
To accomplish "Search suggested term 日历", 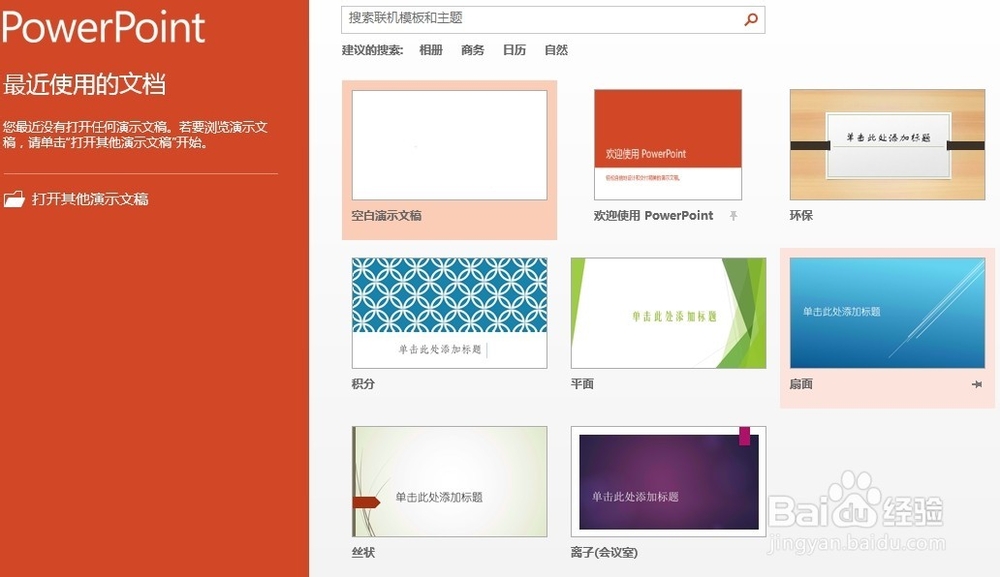I will pos(514,50).
